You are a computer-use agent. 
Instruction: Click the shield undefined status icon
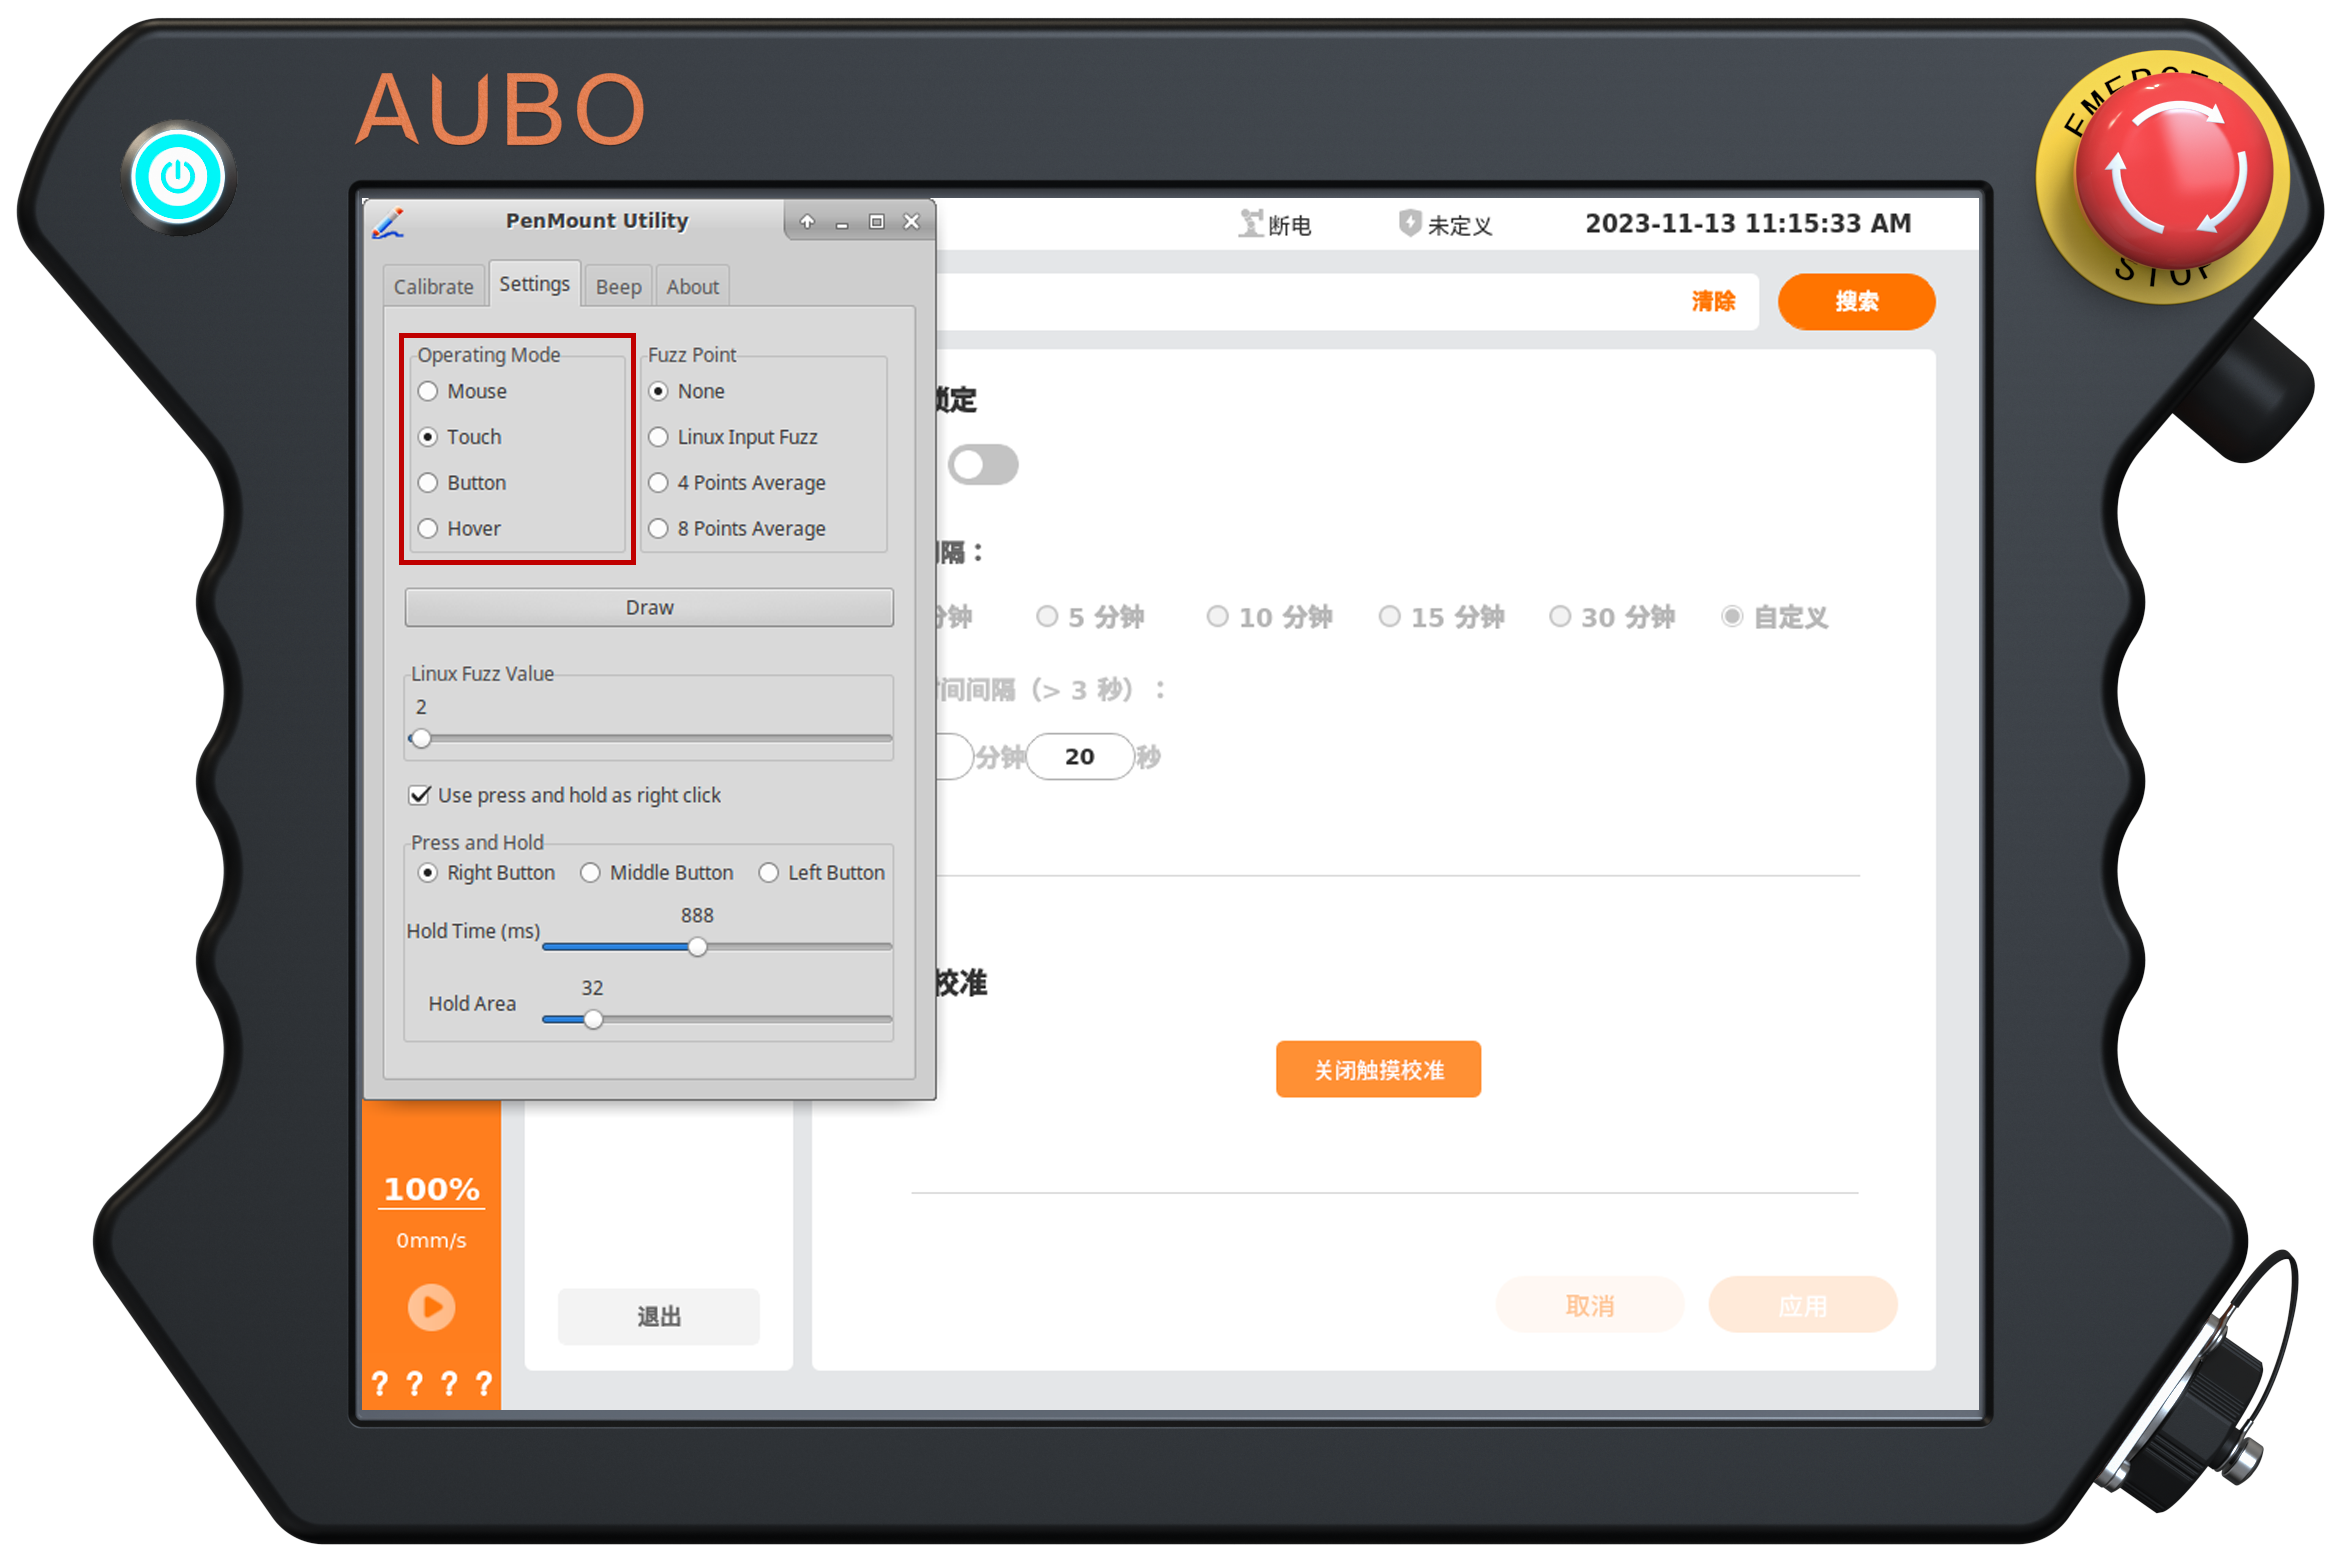(x=1409, y=223)
